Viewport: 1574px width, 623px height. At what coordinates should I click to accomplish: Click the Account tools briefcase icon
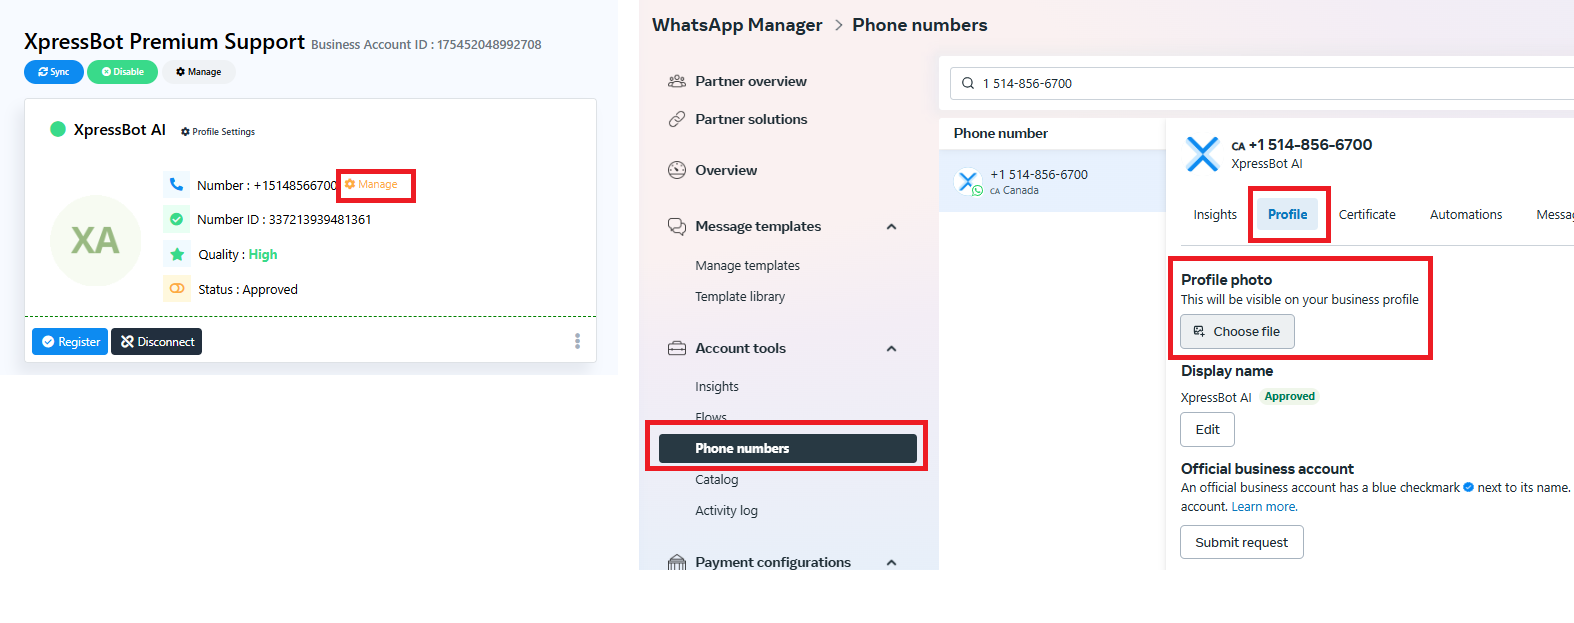coord(677,348)
